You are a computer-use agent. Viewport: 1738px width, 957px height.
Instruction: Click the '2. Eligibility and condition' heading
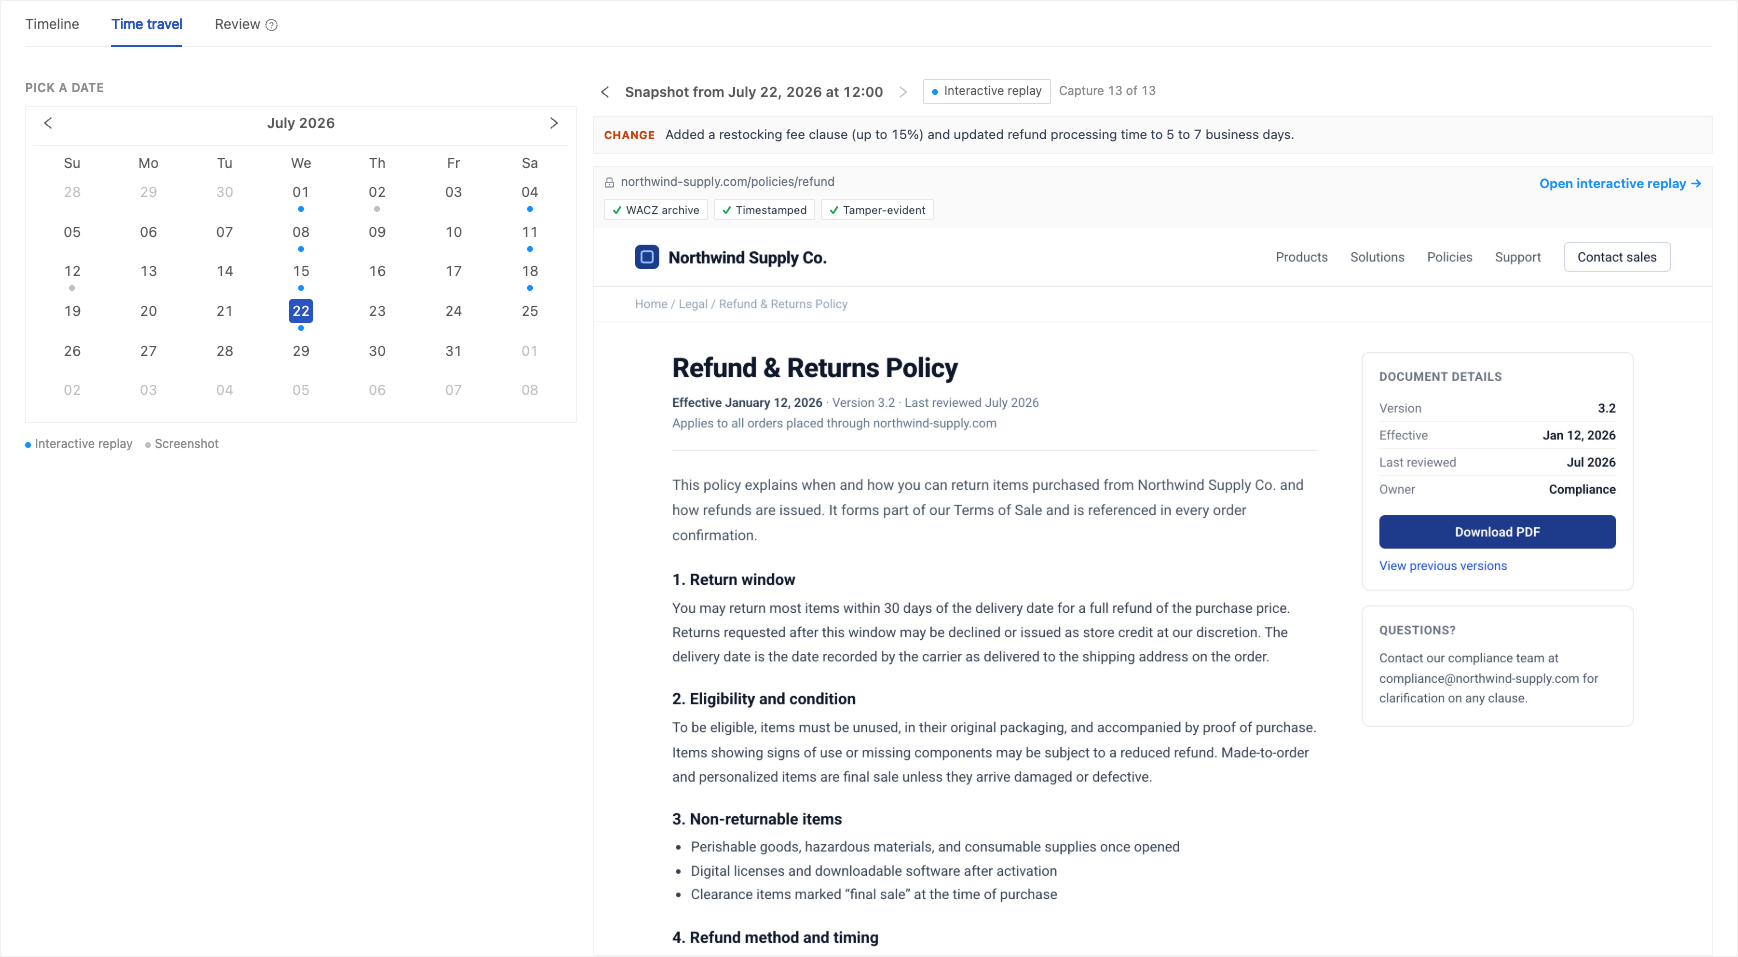764,699
